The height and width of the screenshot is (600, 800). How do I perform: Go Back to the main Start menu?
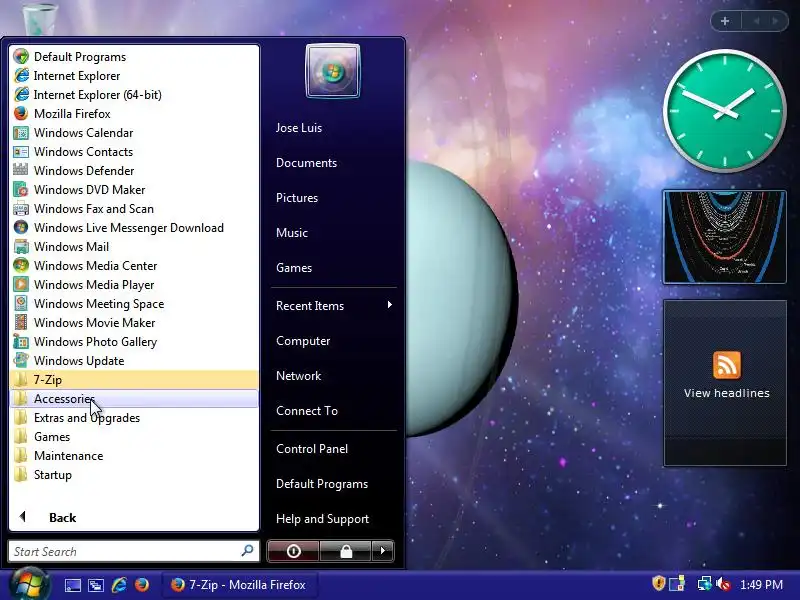tap(134, 517)
